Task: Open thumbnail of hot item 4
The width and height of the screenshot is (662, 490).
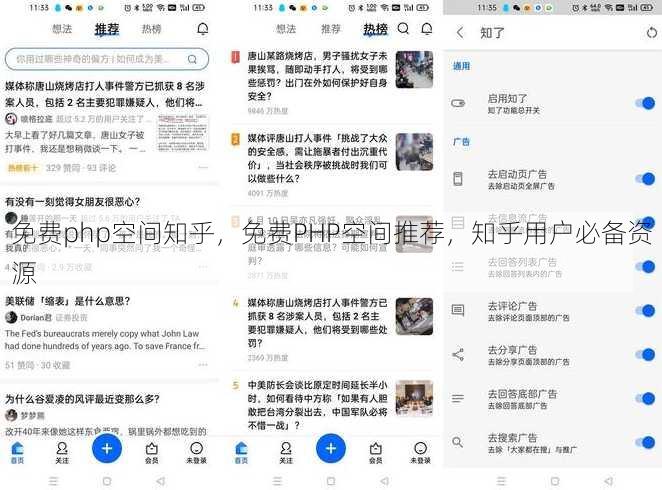Action: pos(414,317)
